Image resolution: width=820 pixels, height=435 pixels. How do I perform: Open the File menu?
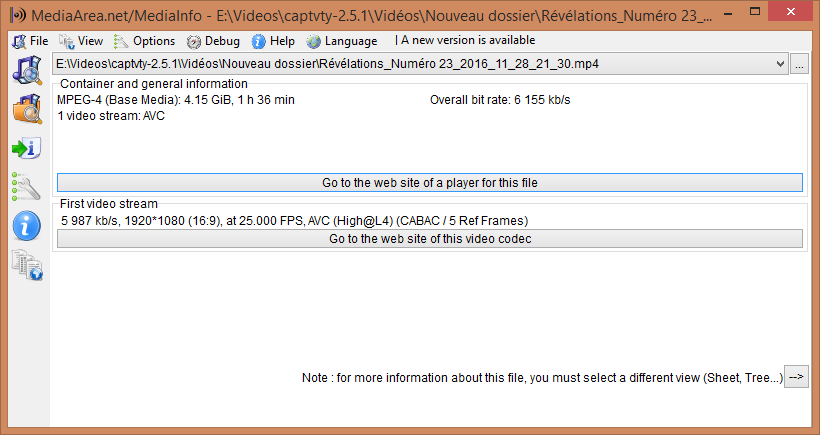point(30,41)
